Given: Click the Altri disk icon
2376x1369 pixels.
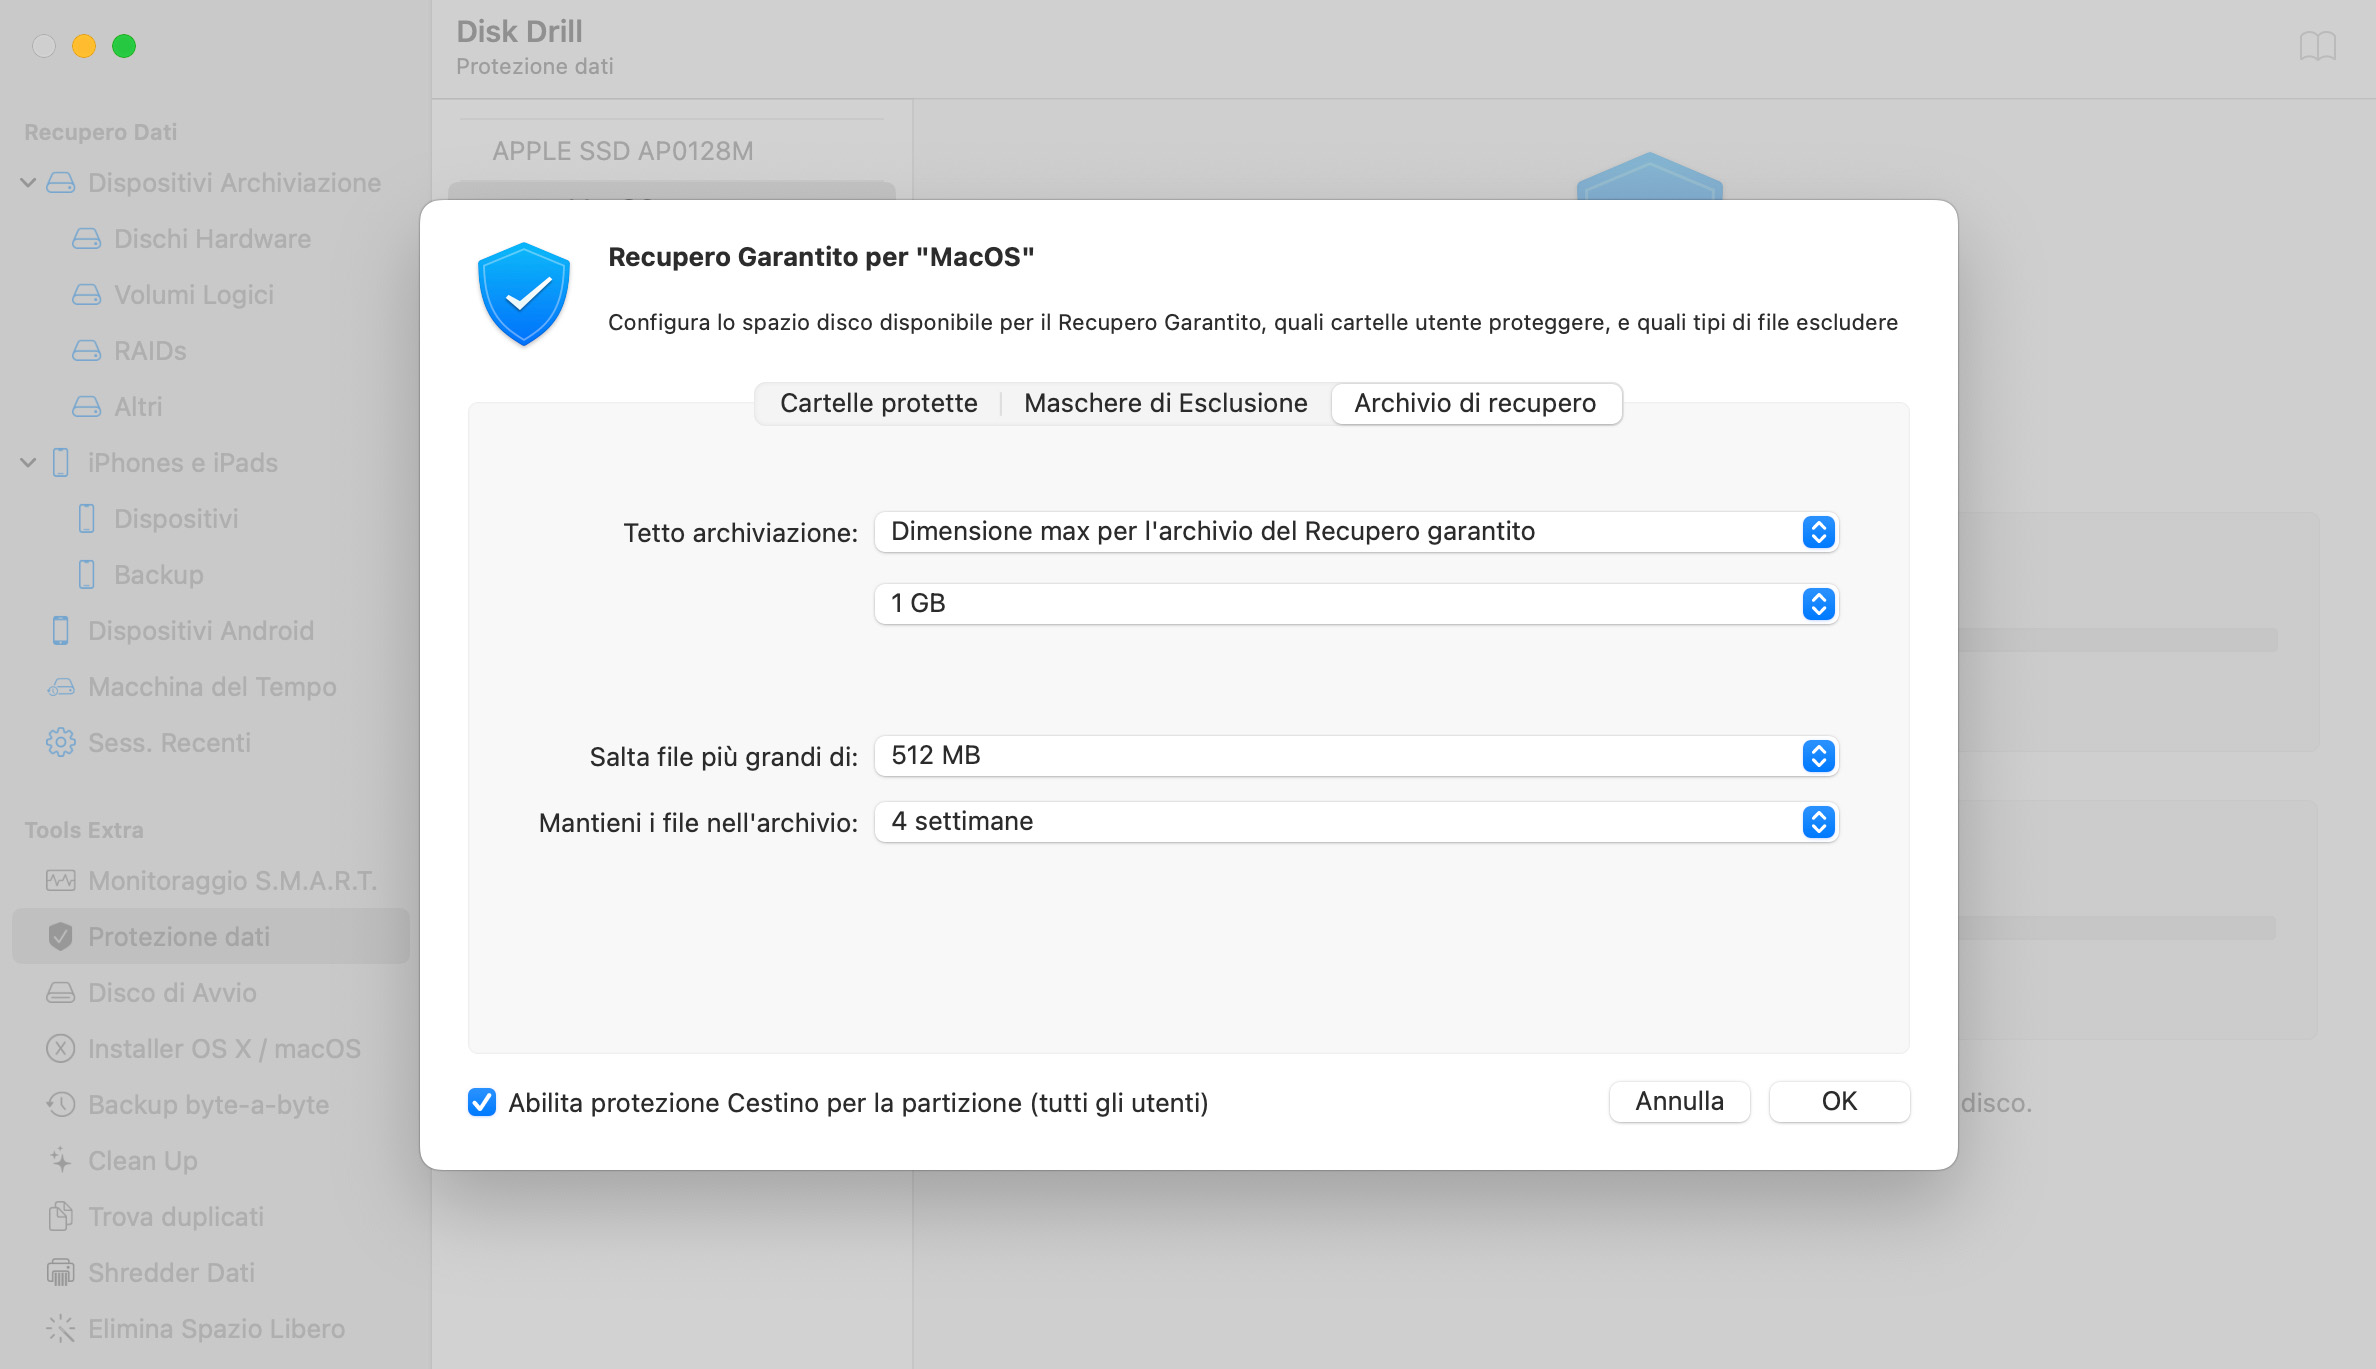Looking at the screenshot, I should (87, 407).
